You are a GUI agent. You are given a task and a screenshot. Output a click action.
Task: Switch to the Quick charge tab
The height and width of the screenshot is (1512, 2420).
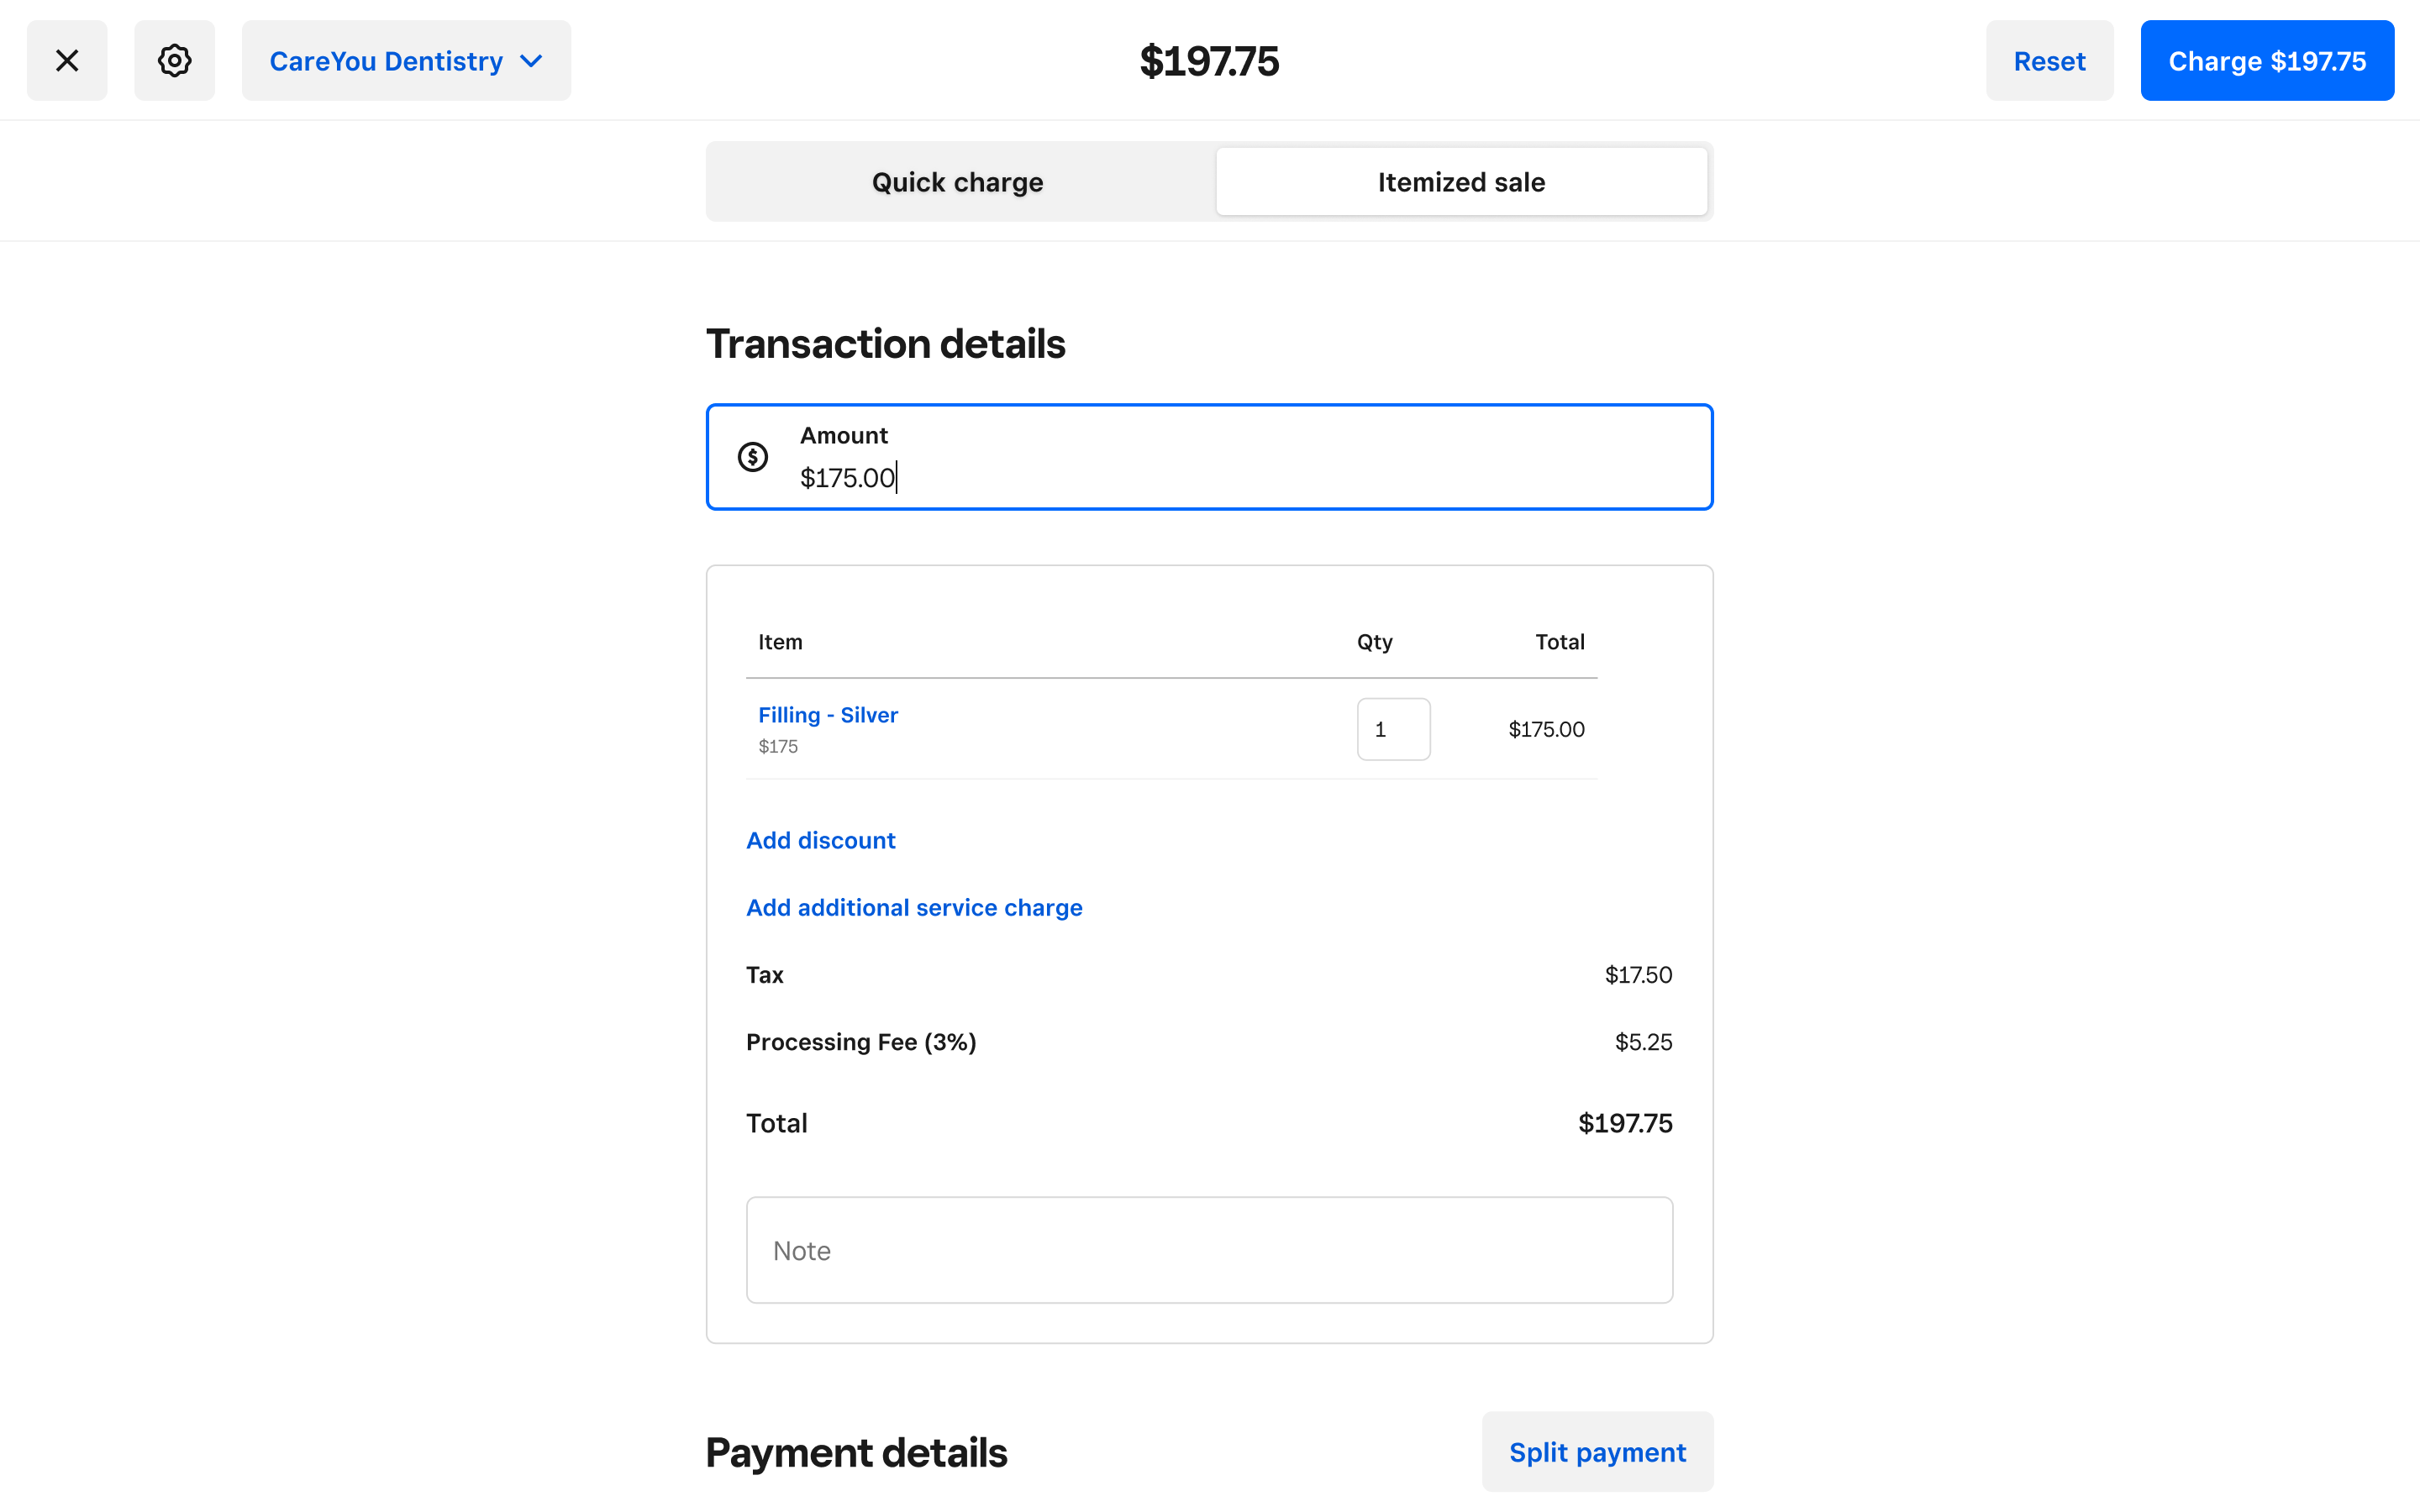(x=956, y=181)
